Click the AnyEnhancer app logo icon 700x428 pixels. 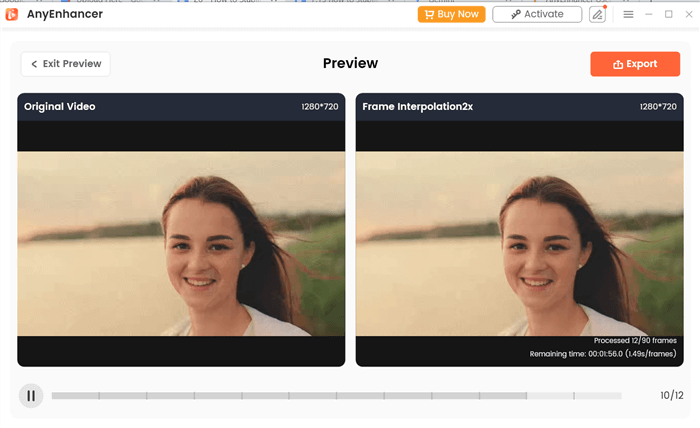click(12, 14)
